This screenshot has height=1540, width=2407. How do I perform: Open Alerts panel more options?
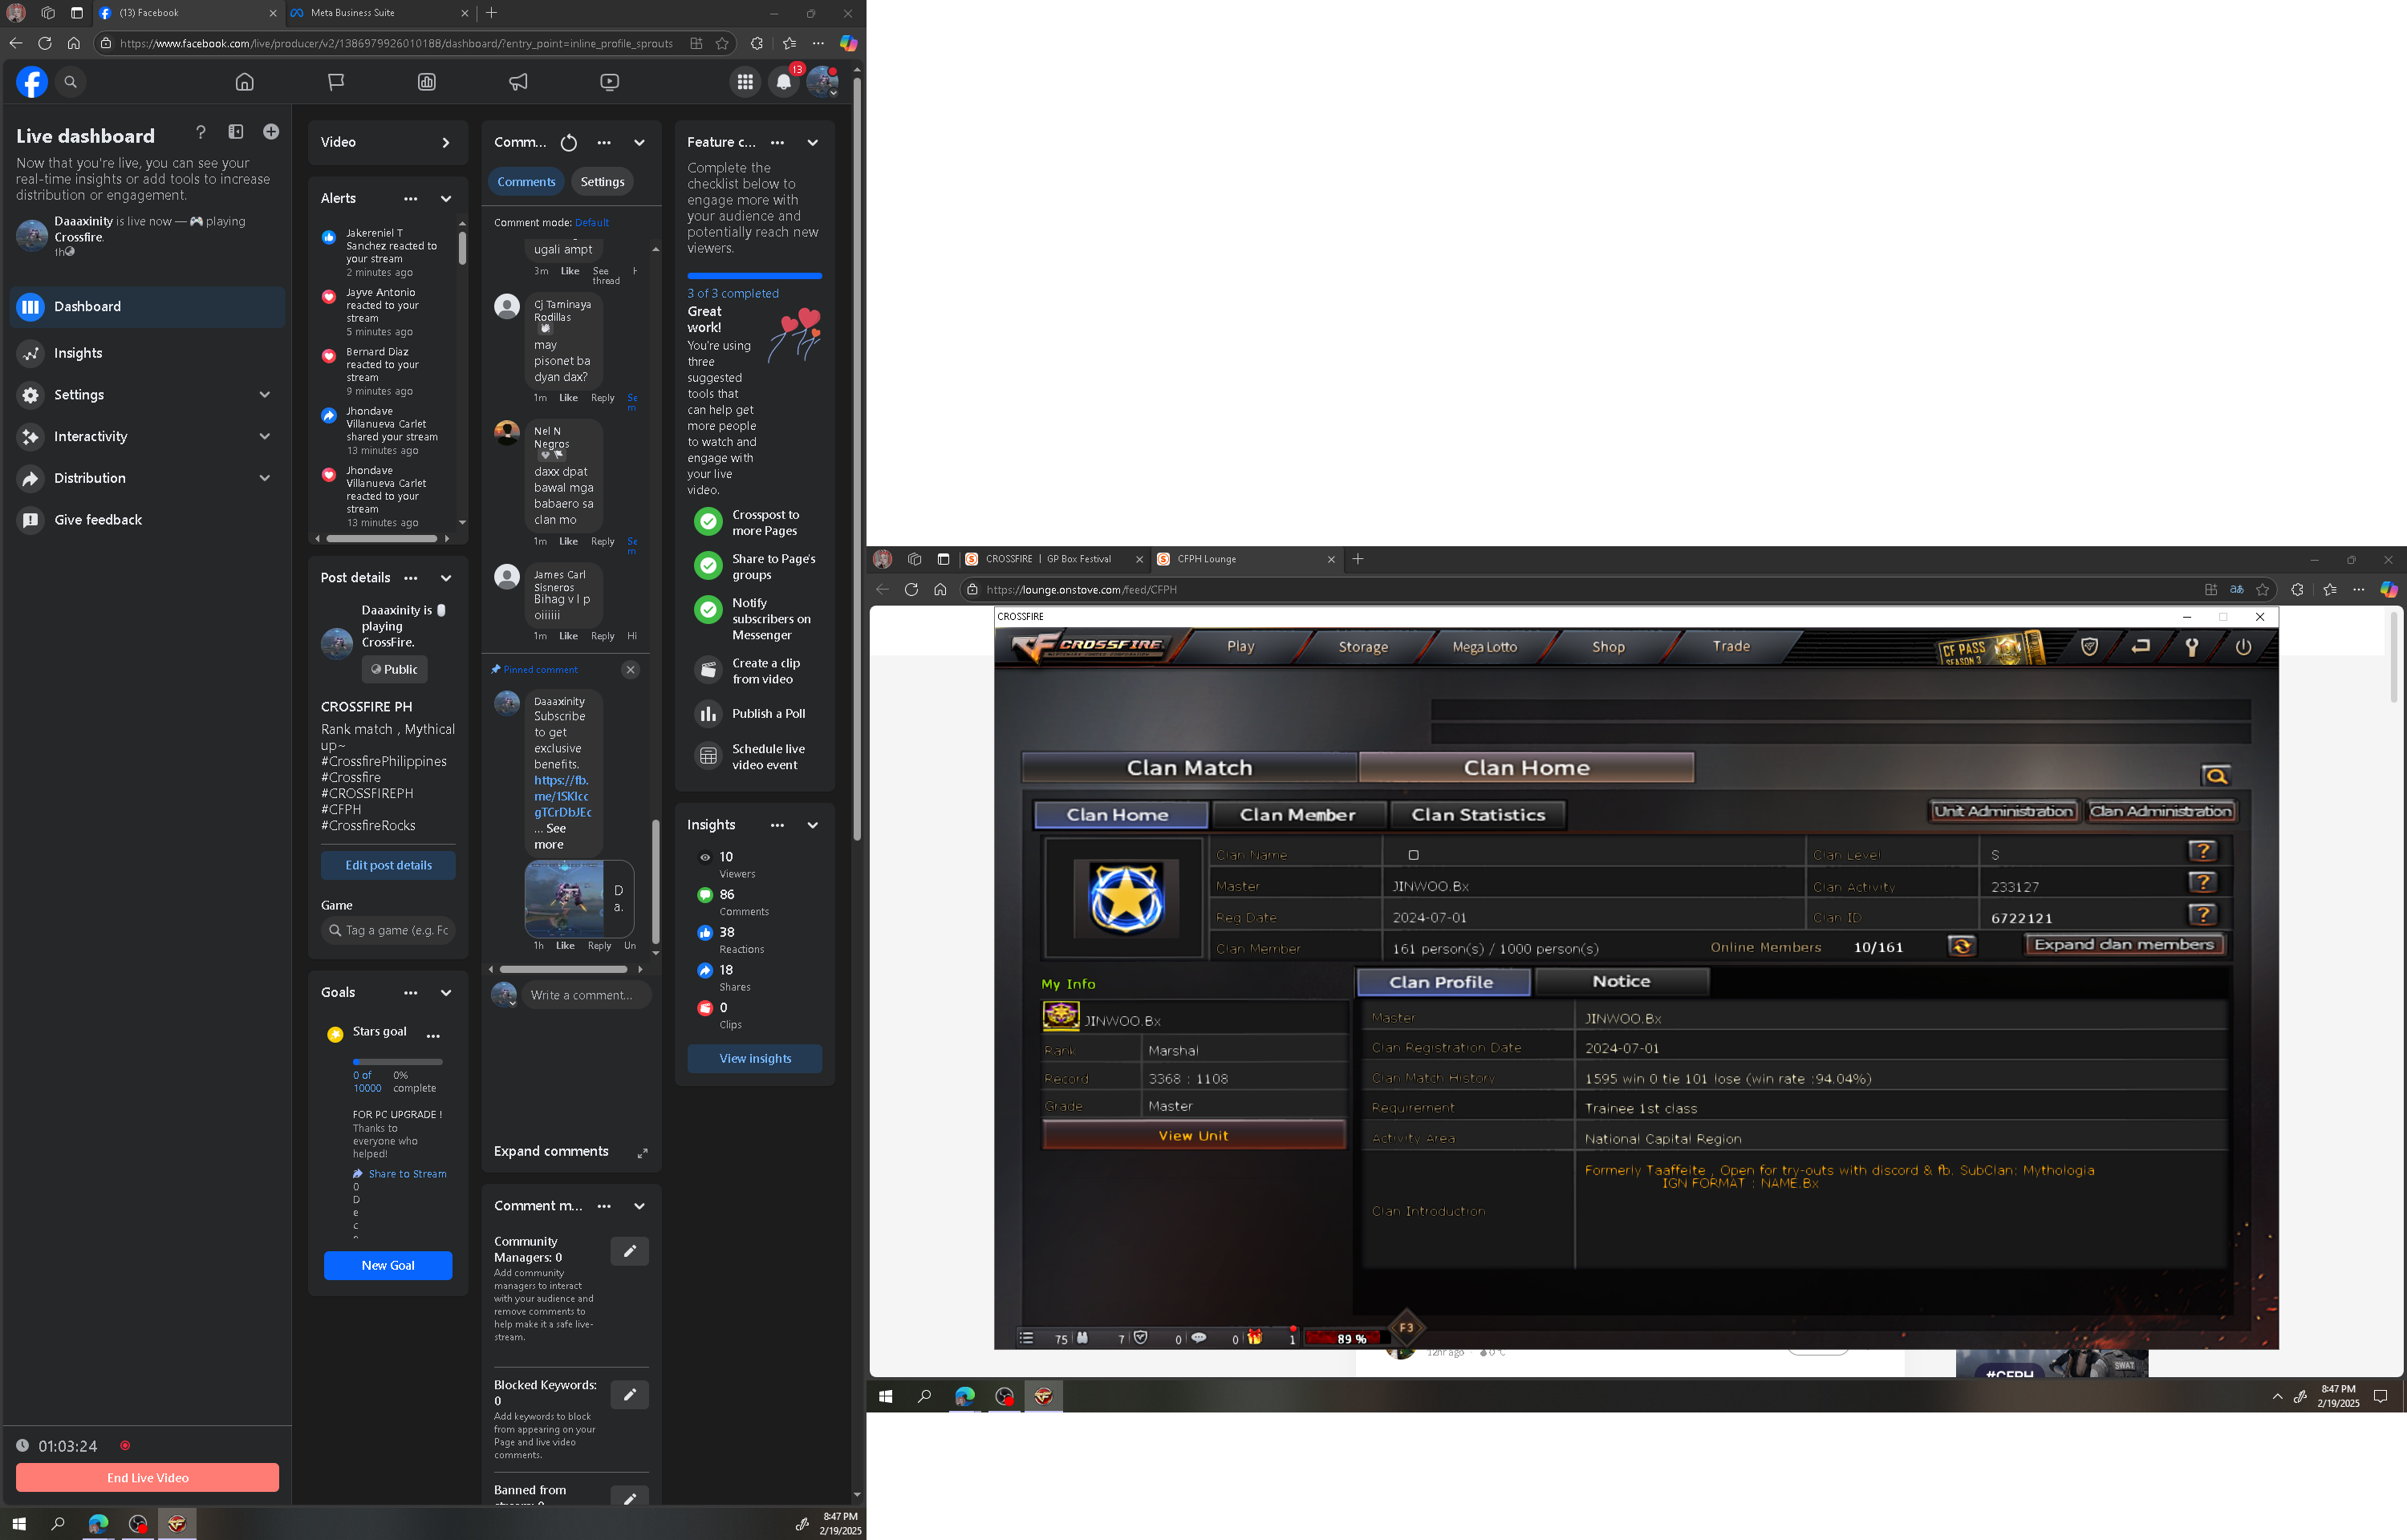tap(411, 199)
